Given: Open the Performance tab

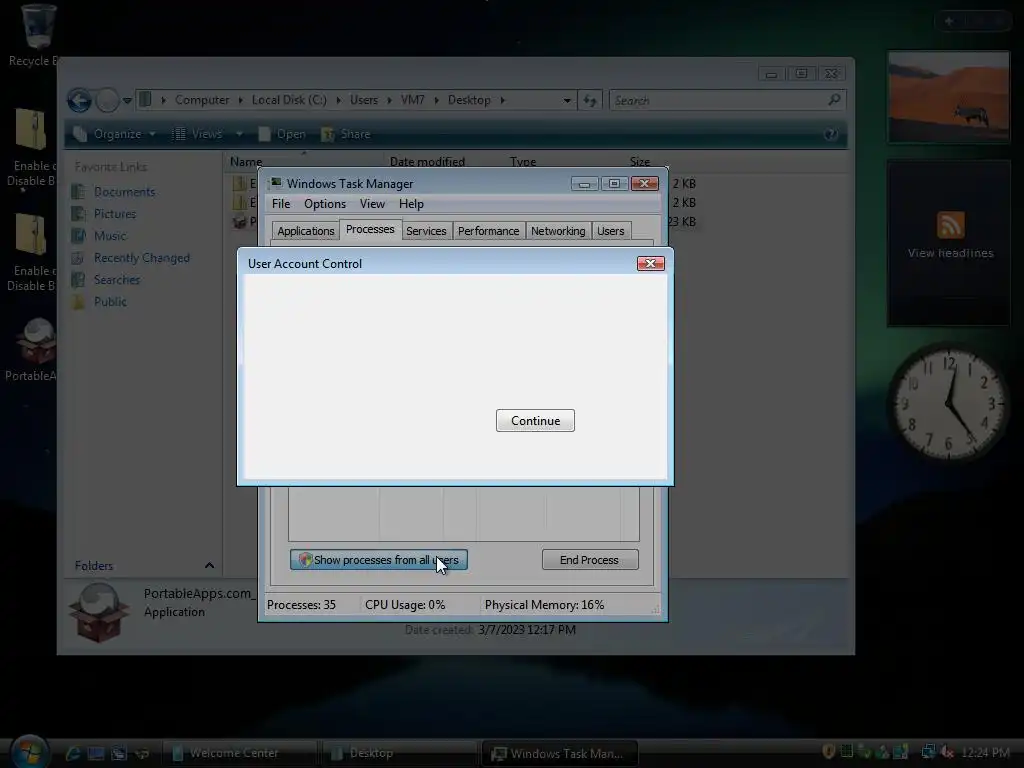Looking at the screenshot, I should 488,231.
